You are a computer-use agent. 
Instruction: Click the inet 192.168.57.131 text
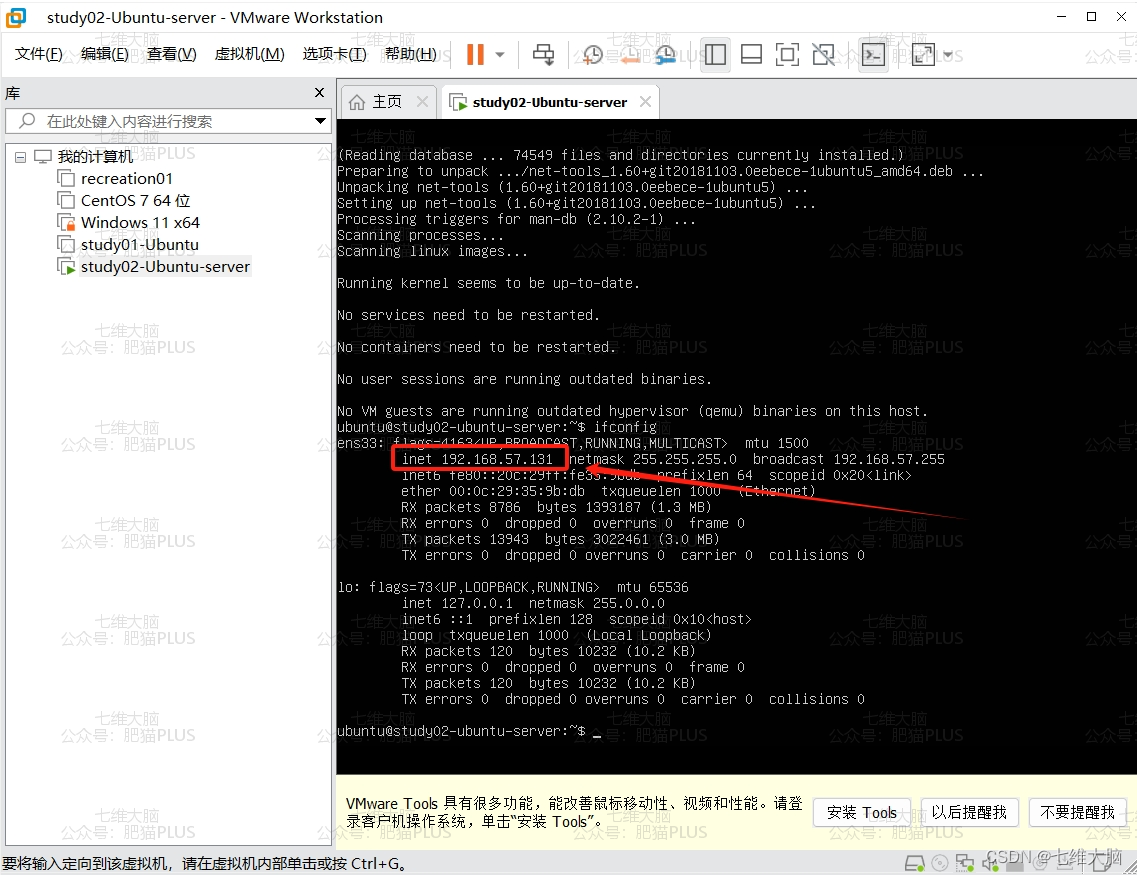(x=477, y=459)
